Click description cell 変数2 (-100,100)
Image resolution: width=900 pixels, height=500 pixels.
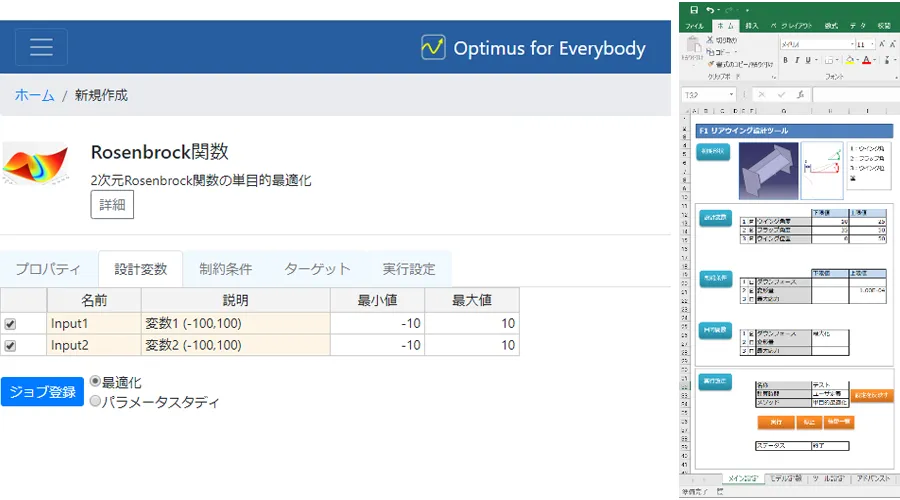pyautogui.click(x=235, y=346)
